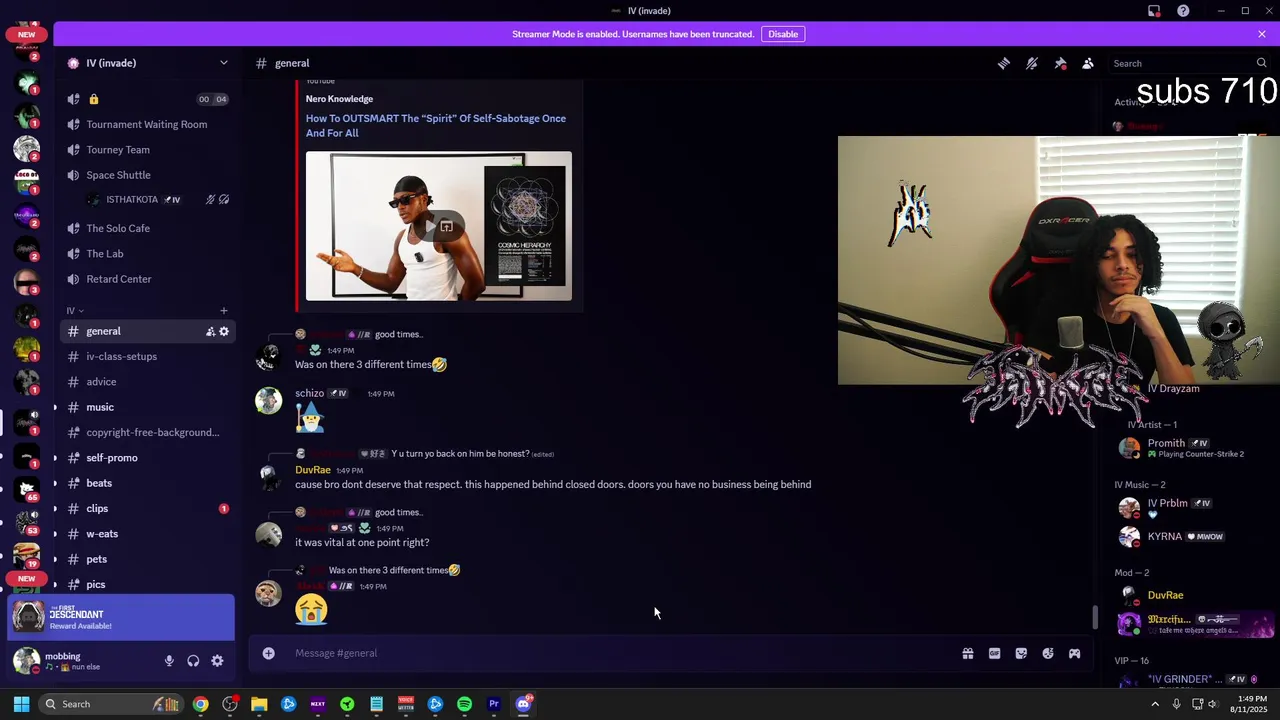
Task: Open the general channel invite icon
Action: [210, 331]
